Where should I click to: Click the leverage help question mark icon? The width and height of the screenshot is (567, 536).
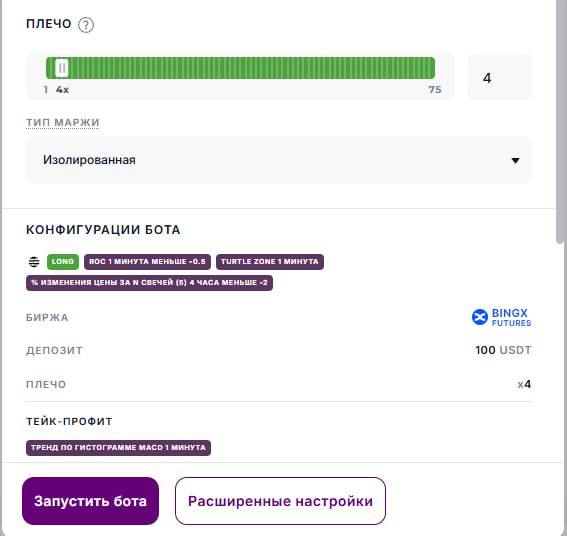pyautogui.click(x=86, y=25)
